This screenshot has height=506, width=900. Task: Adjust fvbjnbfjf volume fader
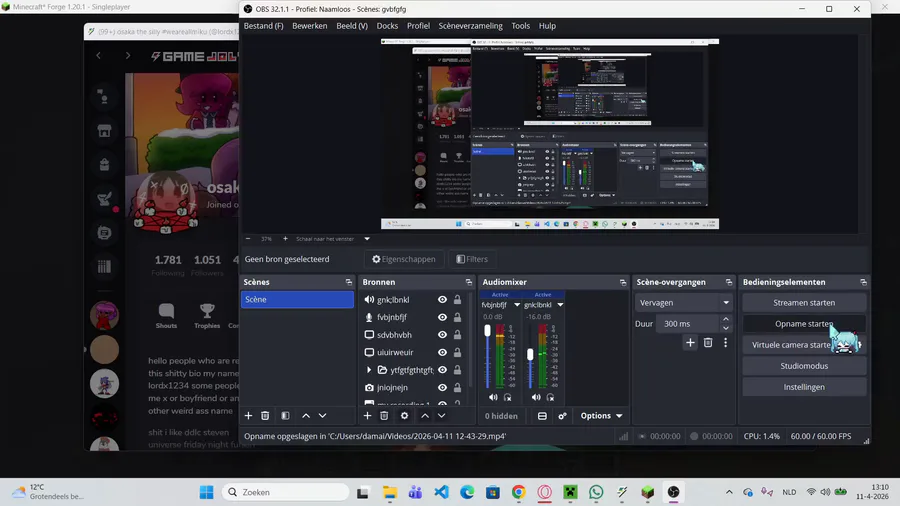click(x=487, y=330)
